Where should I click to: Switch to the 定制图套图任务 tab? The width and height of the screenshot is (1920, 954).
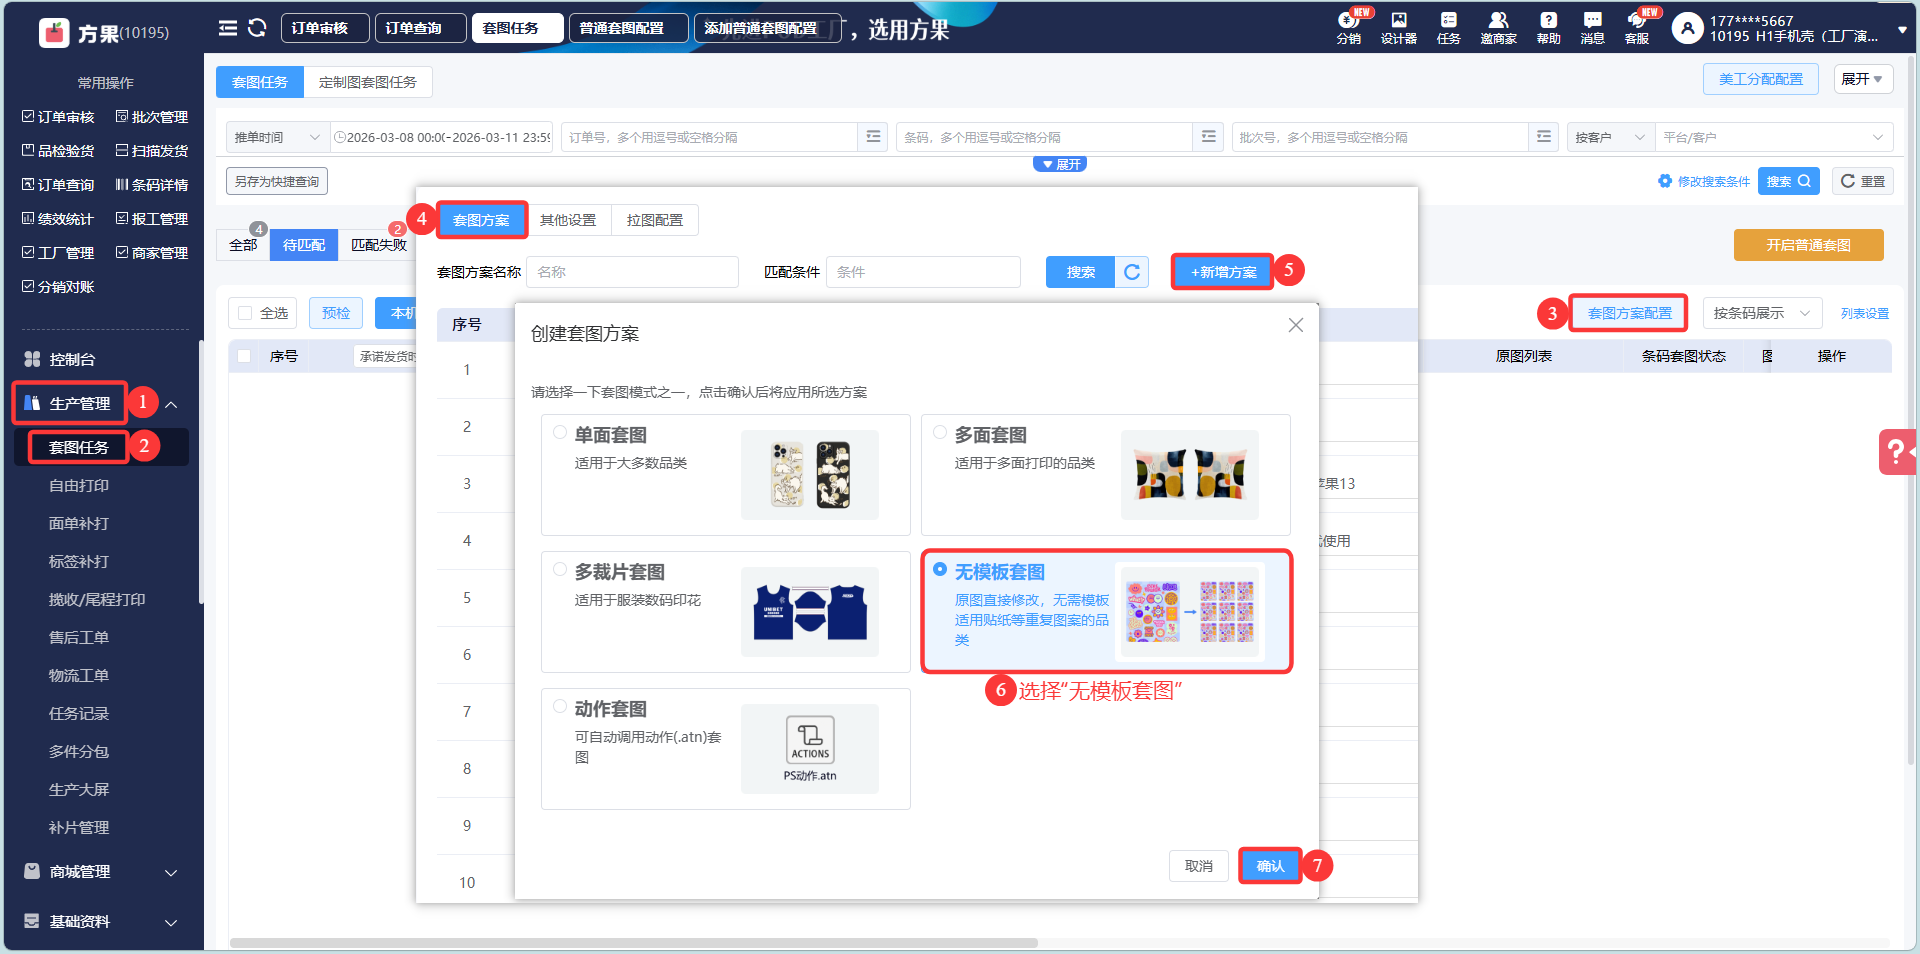click(368, 82)
